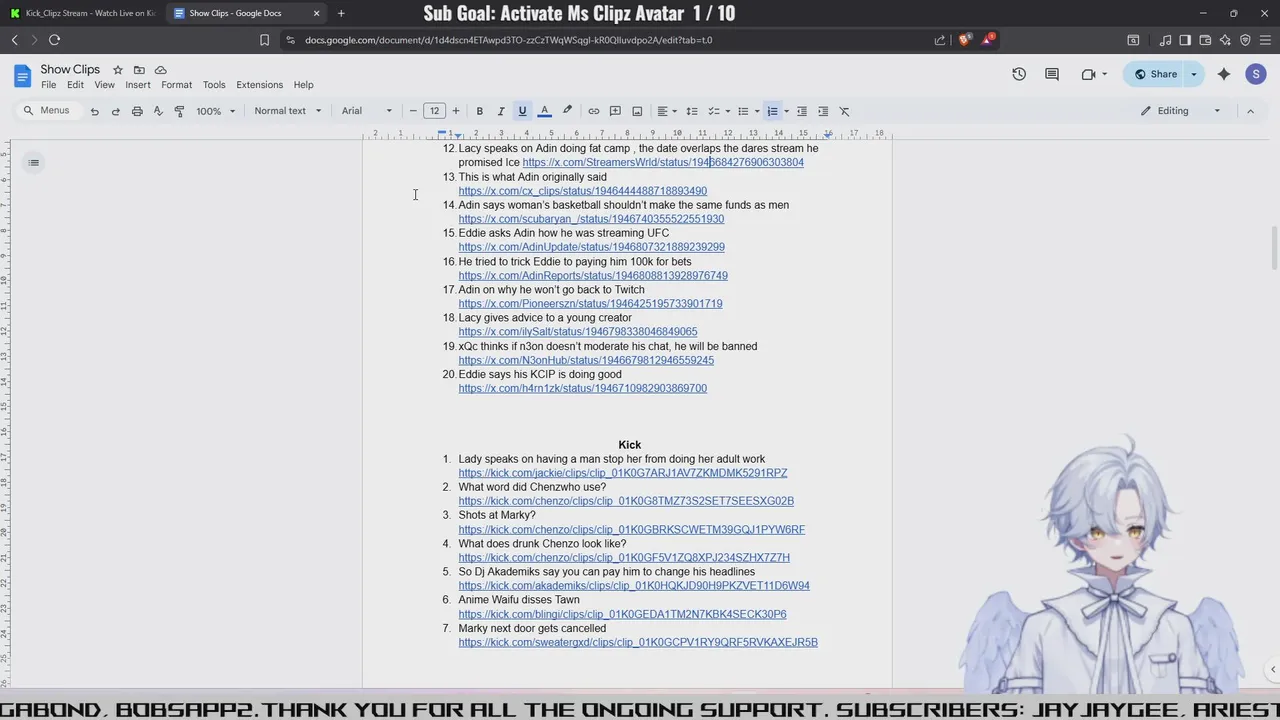Viewport: 1280px width, 720px height.
Task: Move the document with the folder icon
Action: pyautogui.click(x=139, y=70)
